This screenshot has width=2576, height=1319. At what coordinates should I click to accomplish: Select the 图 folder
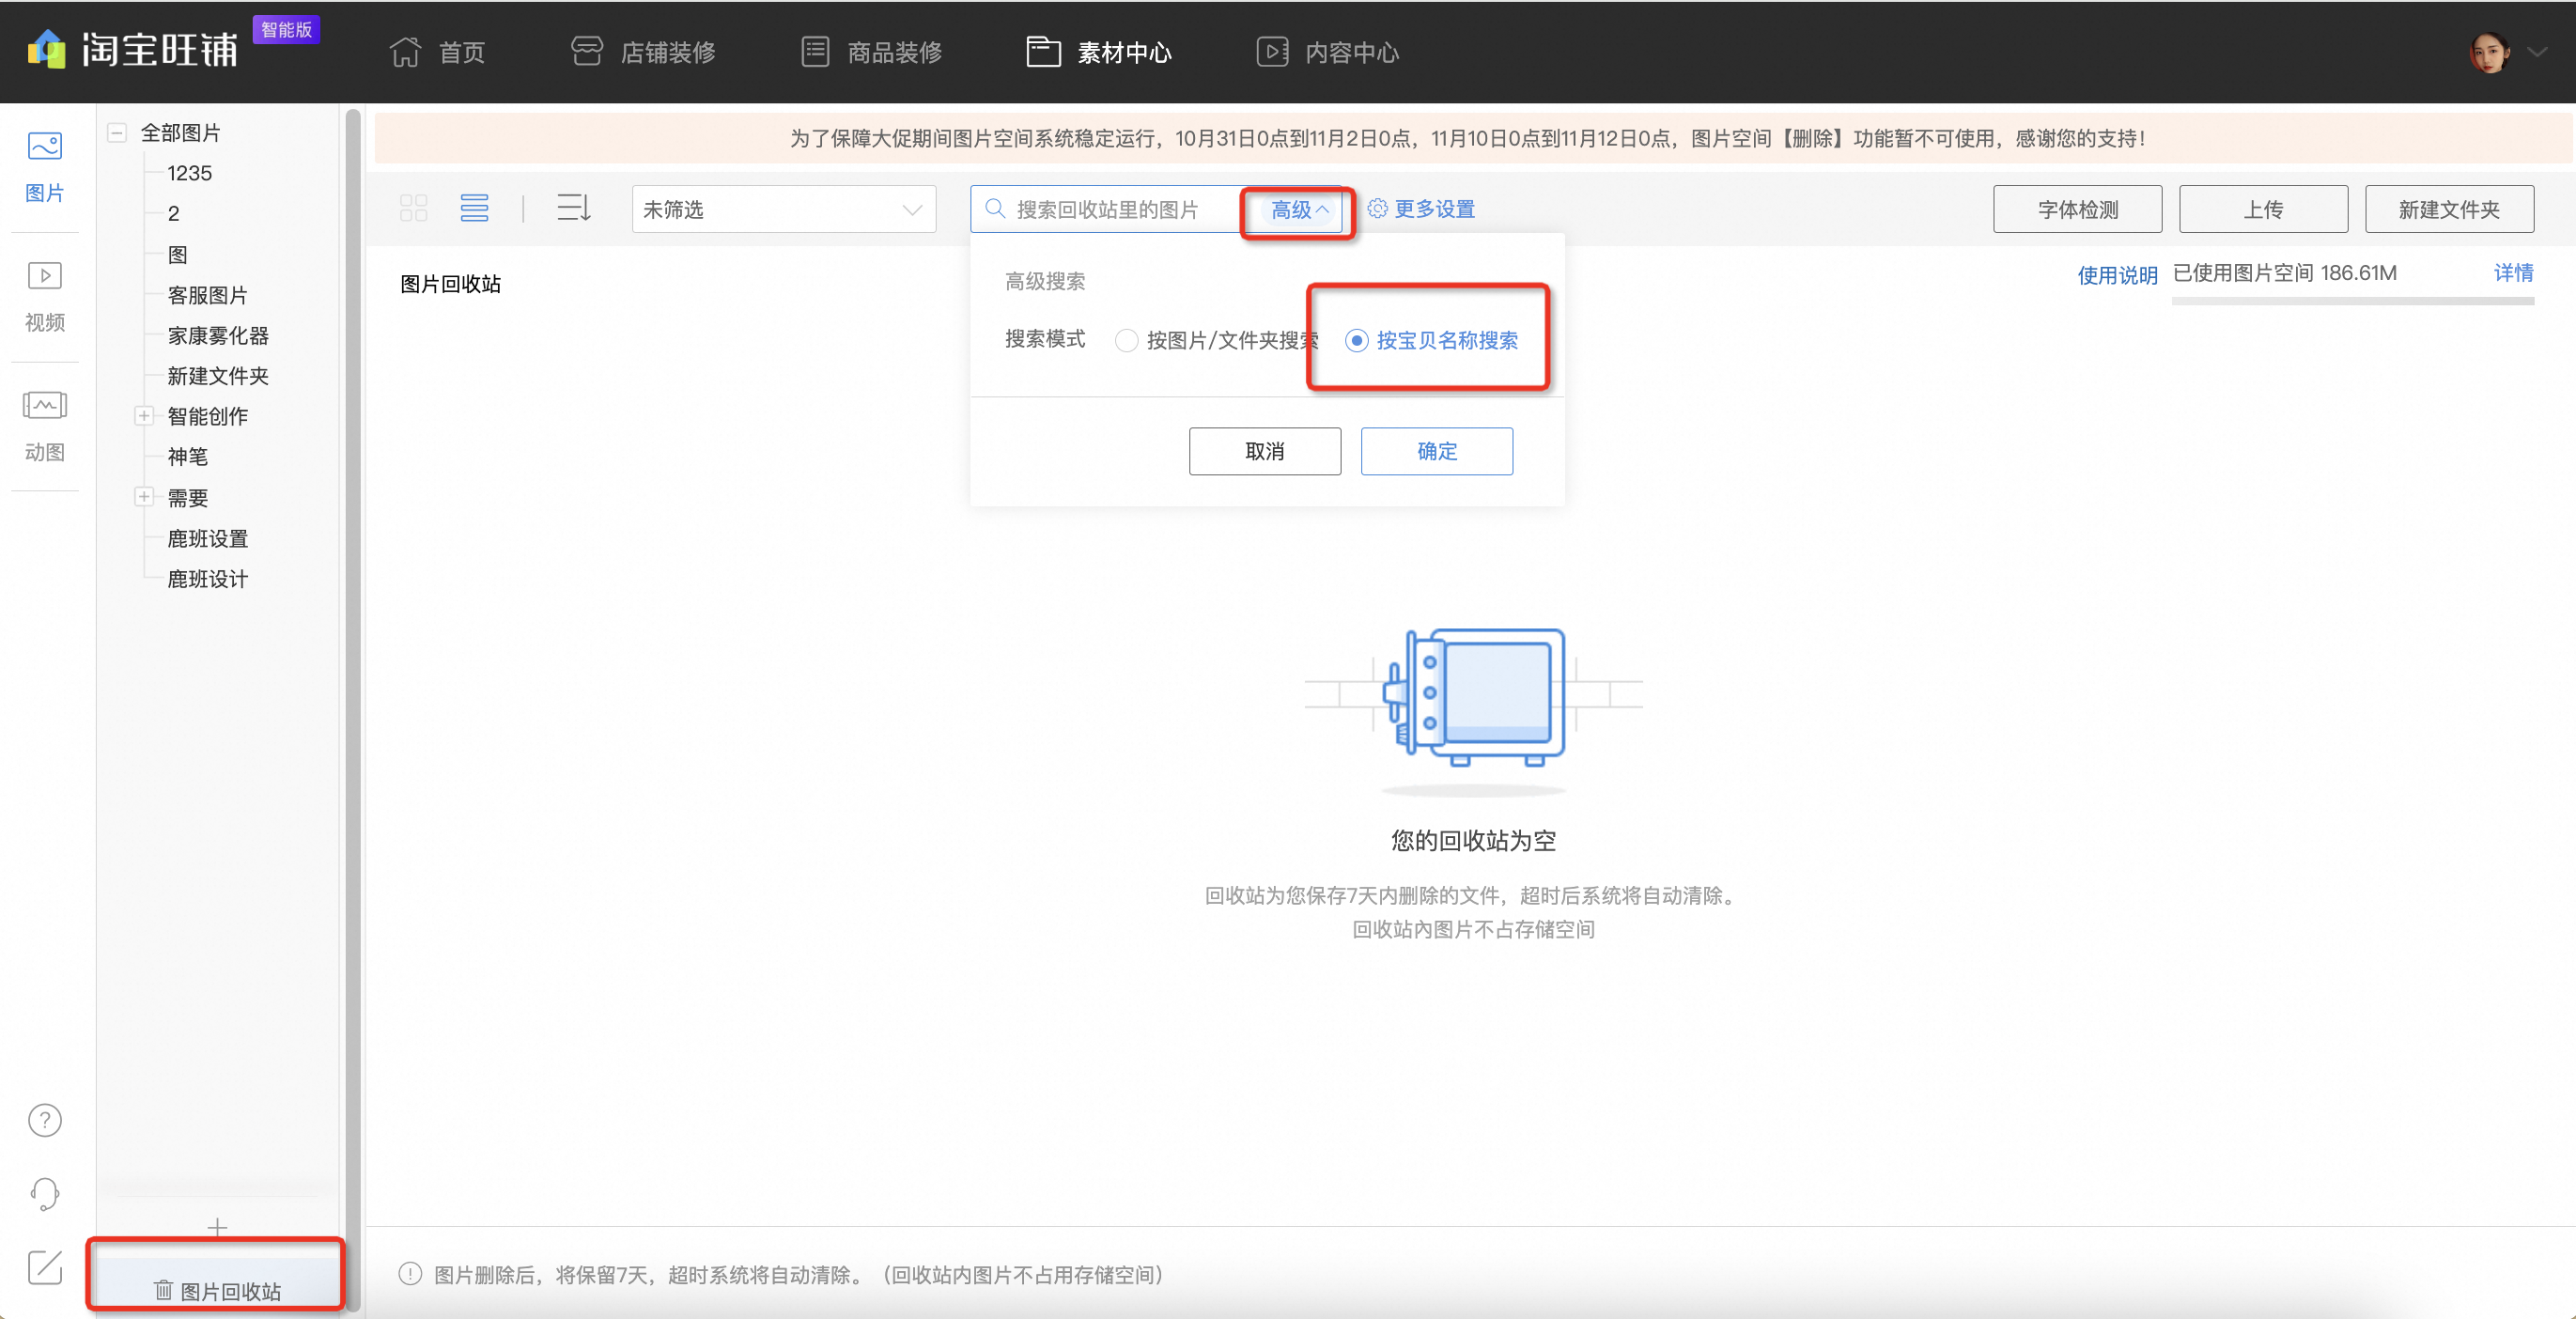tap(178, 254)
